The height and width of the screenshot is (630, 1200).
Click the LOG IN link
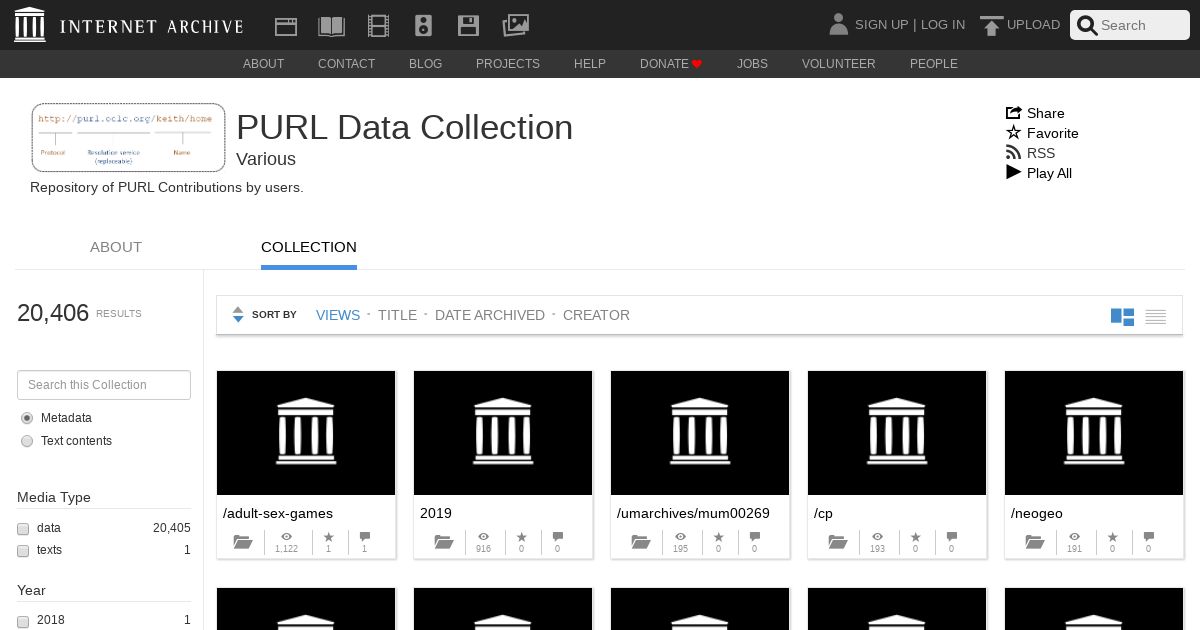(x=943, y=25)
